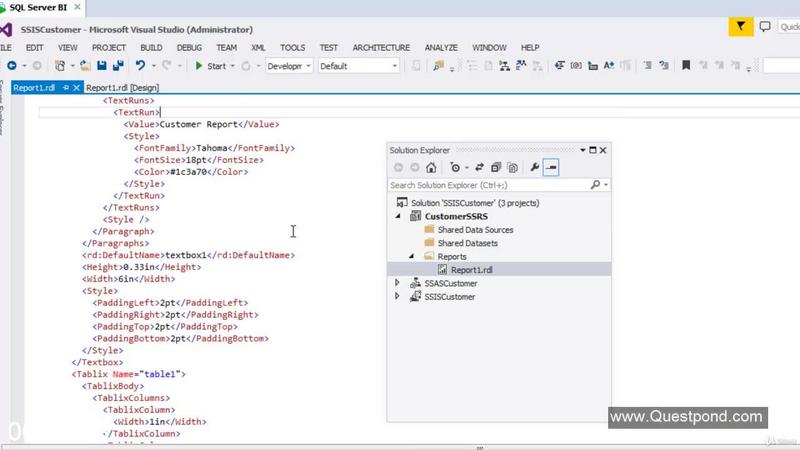Viewport: 800px width, 450px height.
Task: Open the DEBUG menu
Action: click(189, 47)
